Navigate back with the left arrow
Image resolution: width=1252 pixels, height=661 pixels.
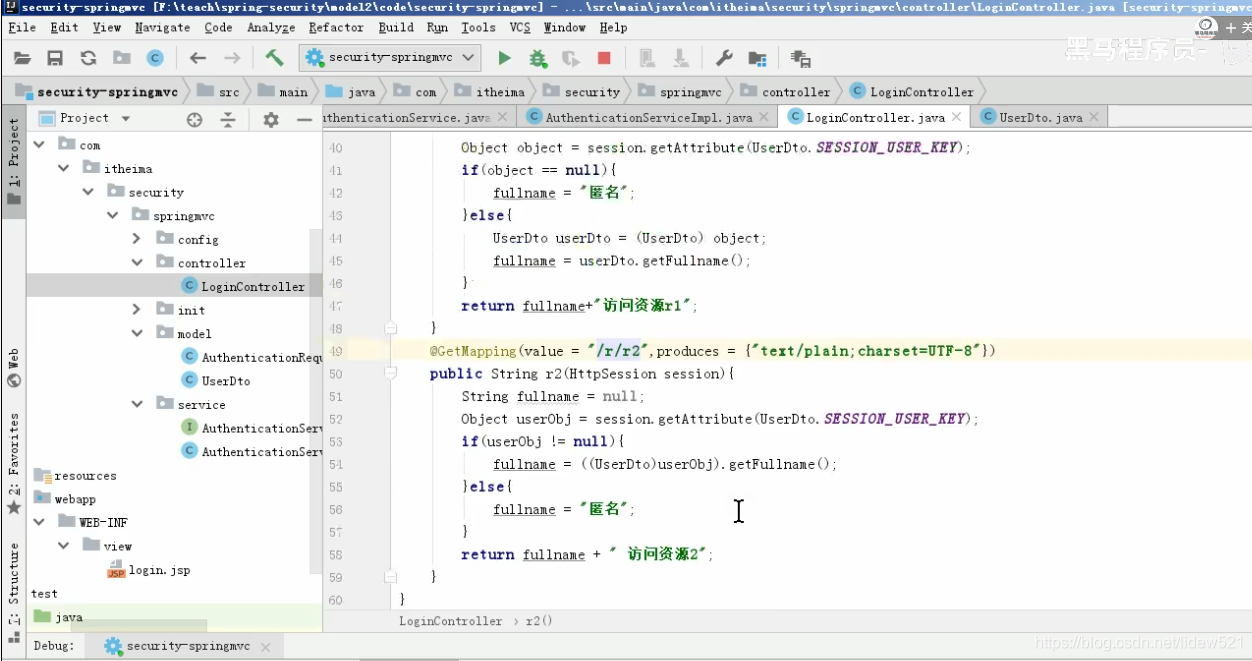pos(198,58)
